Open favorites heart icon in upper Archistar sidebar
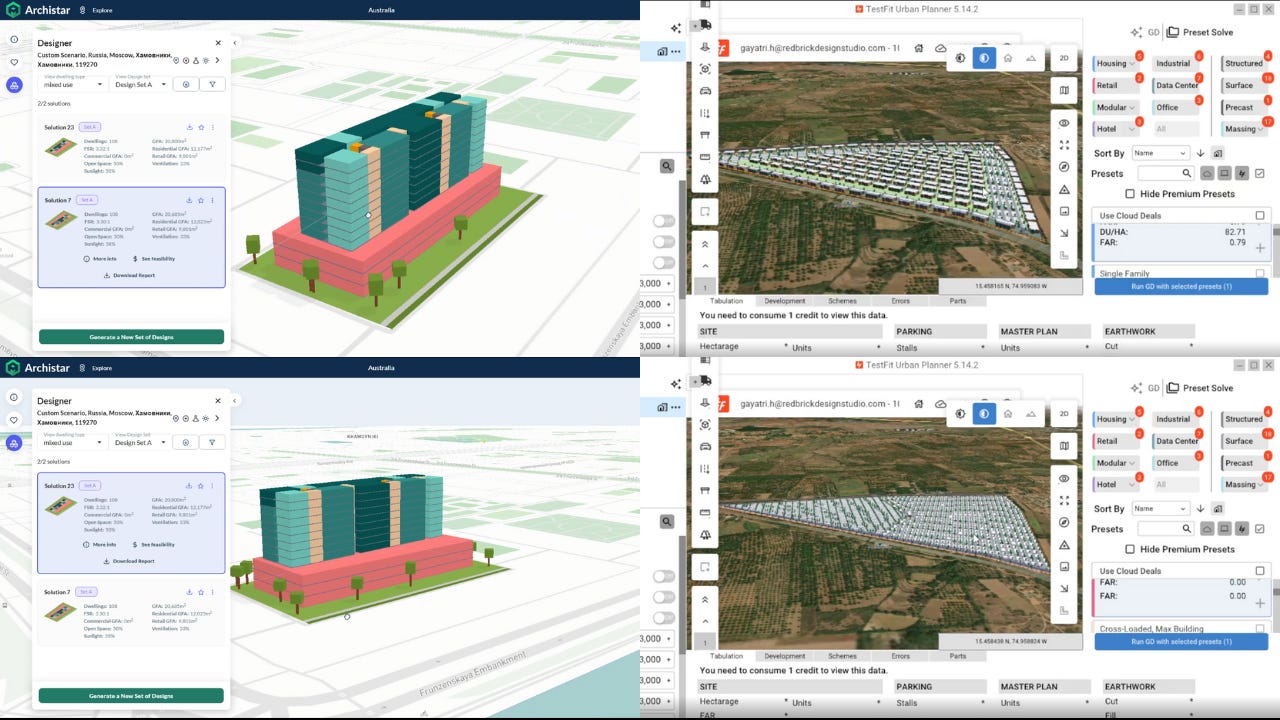Image resolution: width=1280 pixels, height=720 pixels. coord(14,62)
